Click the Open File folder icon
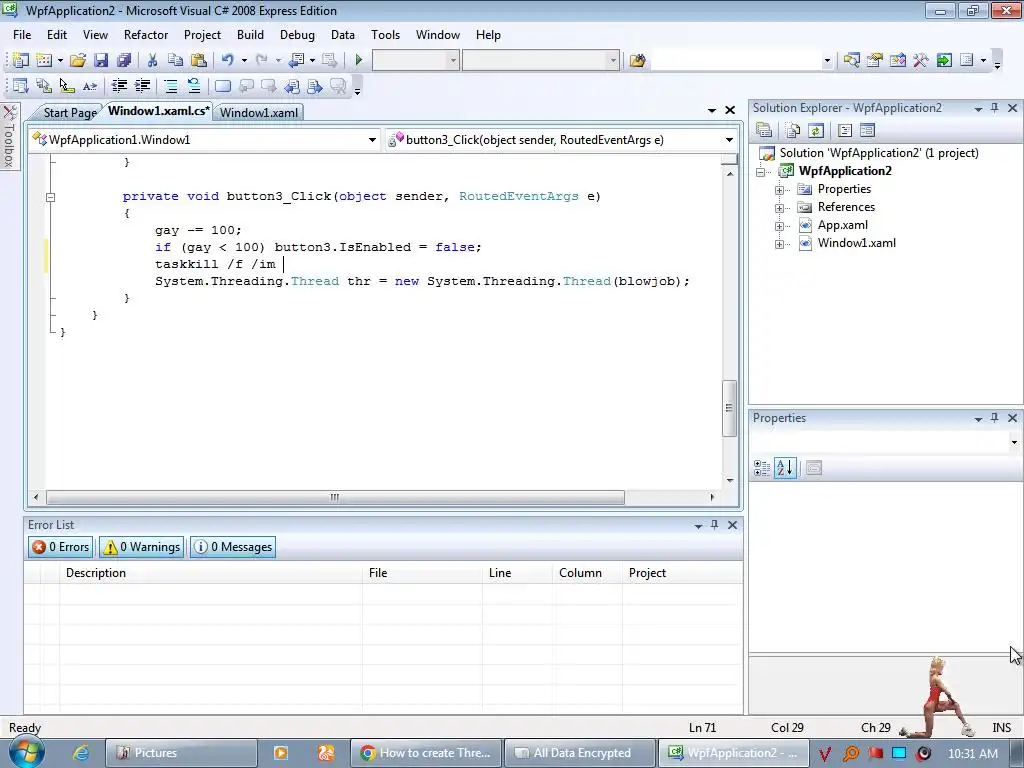The height and width of the screenshot is (768, 1024). pyautogui.click(x=78, y=61)
